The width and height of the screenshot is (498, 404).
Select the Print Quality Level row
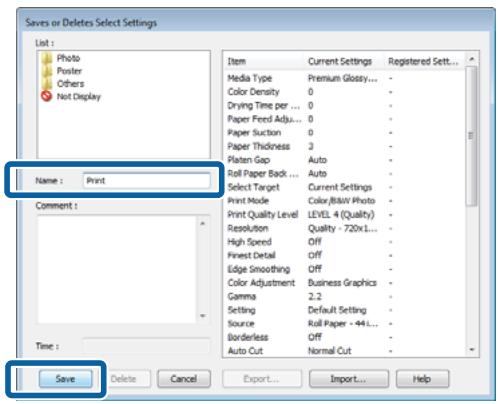coord(344,214)
